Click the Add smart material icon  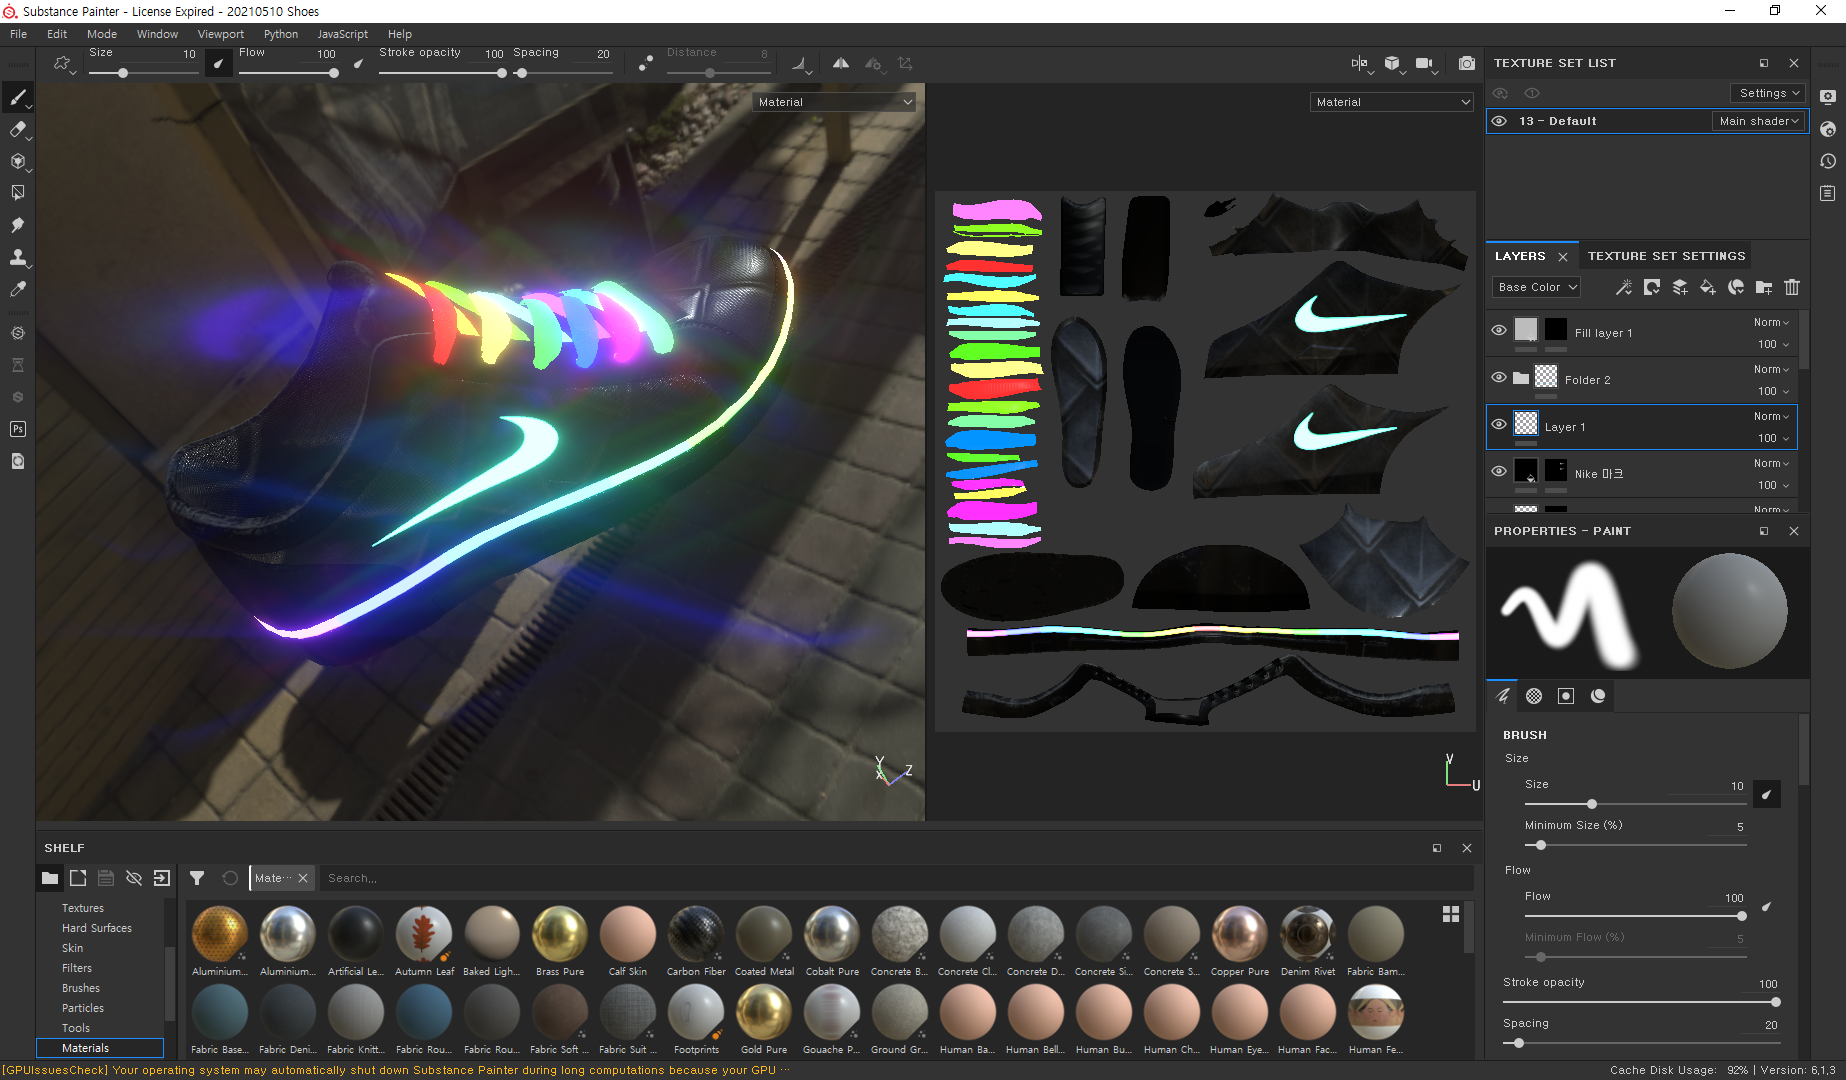[x=1736, y=287]
